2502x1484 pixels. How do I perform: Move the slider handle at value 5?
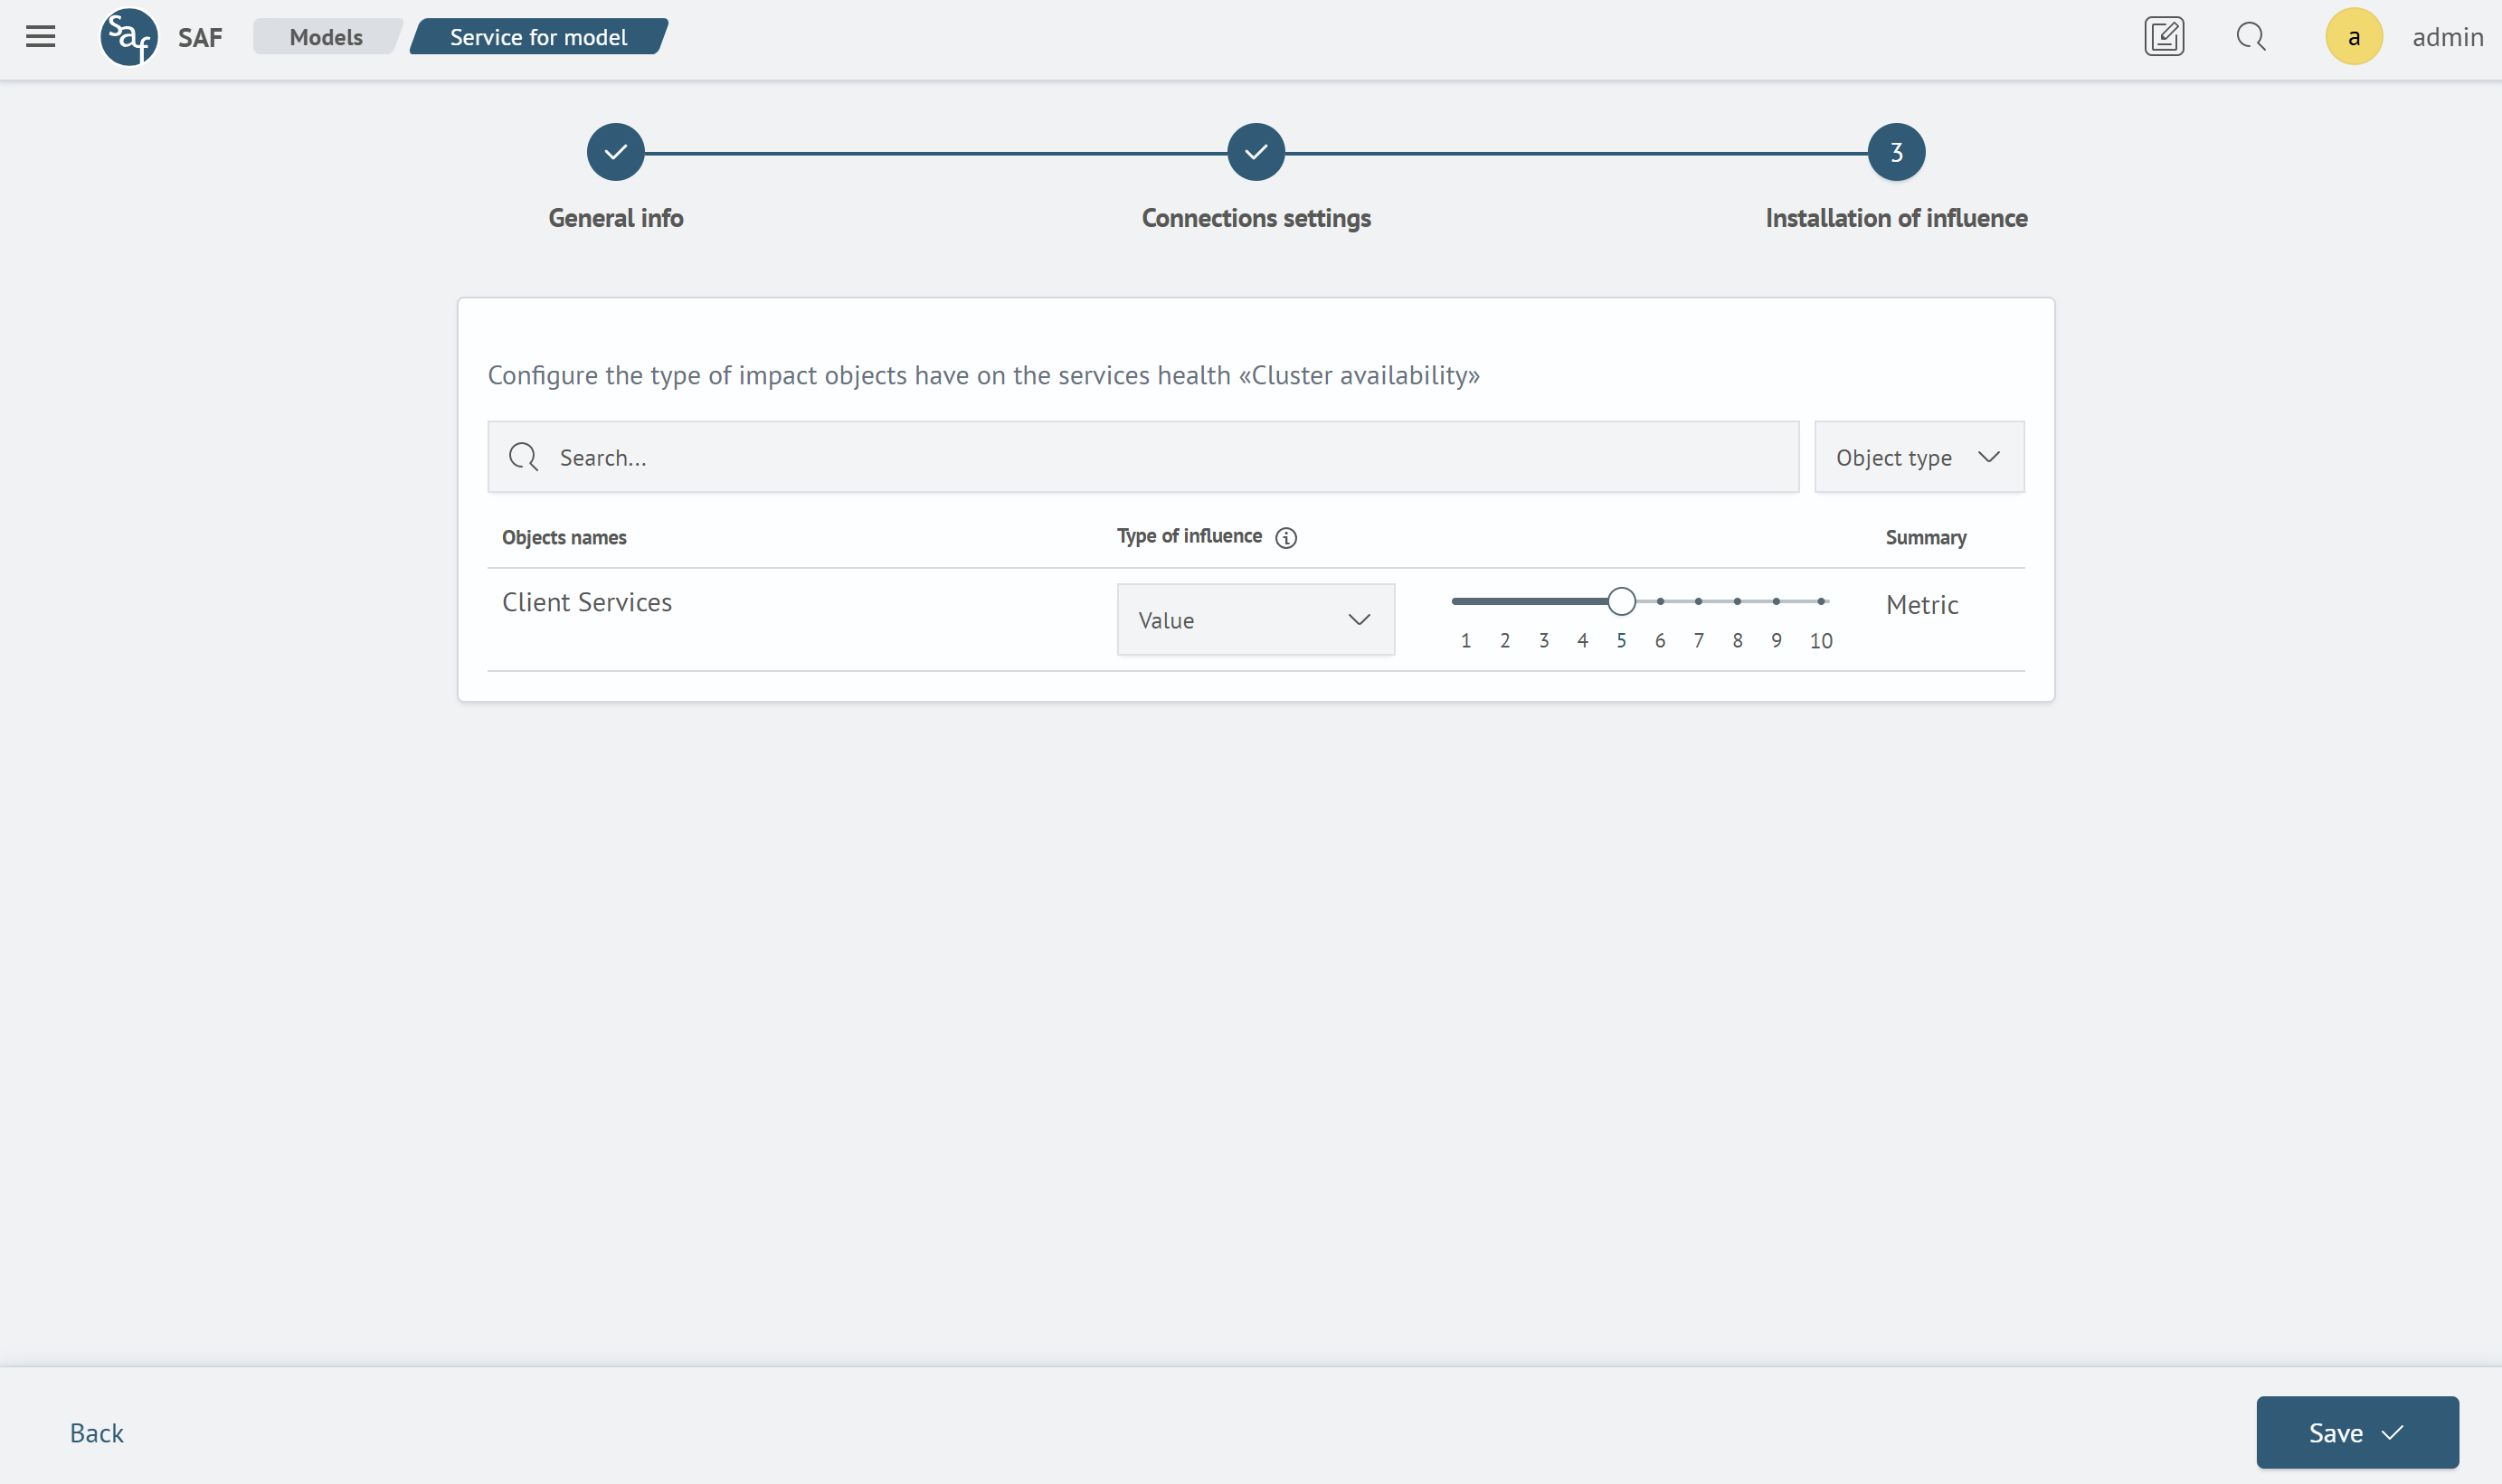pos(1621,601)
